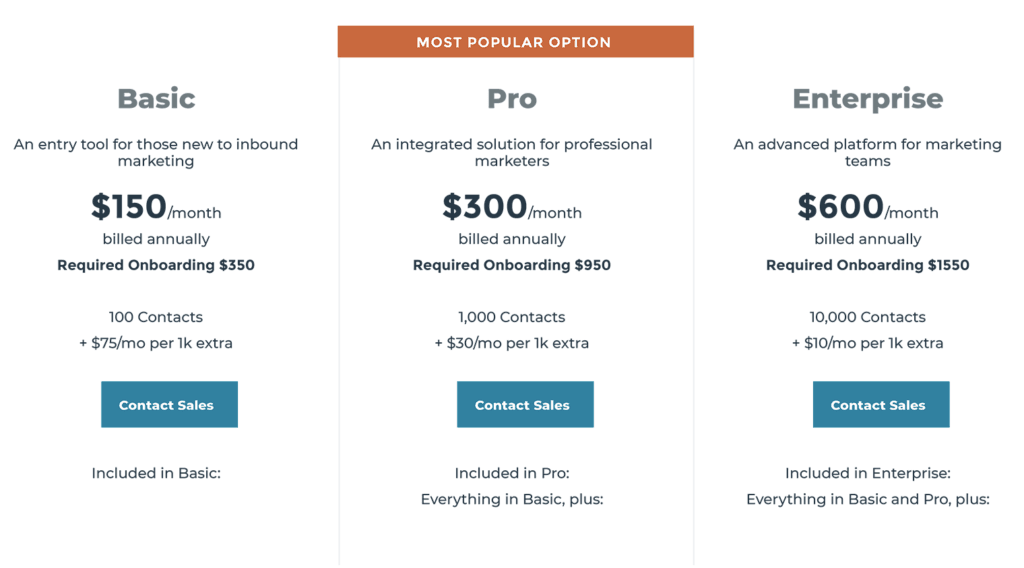
Task: Click the 100 Contacts line
Action: click(x=156, y=317)
